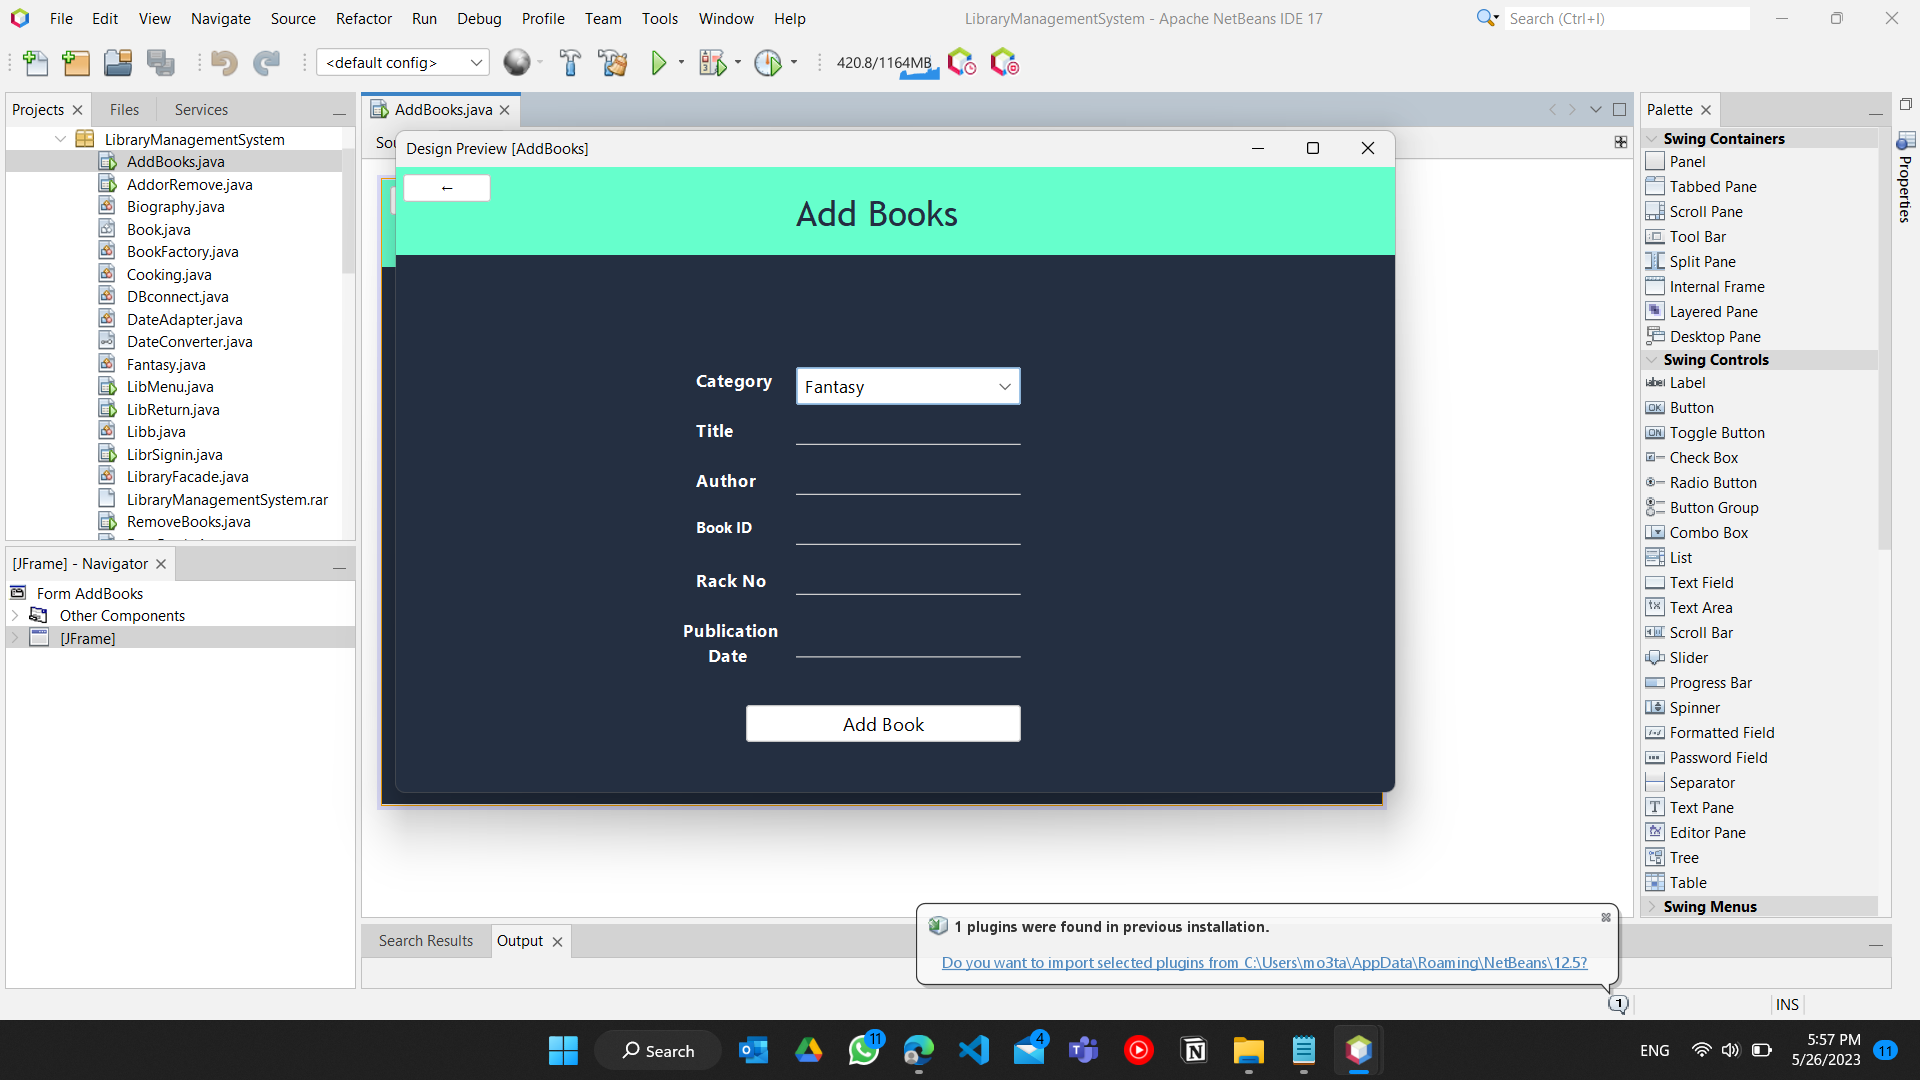Start debugging using the Debug Project icon

[x=712, y=62]
